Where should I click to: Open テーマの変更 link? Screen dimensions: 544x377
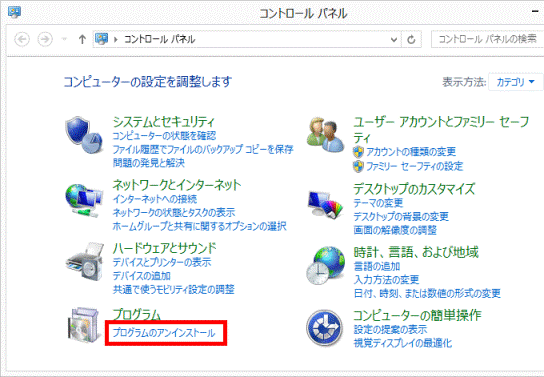378,203
